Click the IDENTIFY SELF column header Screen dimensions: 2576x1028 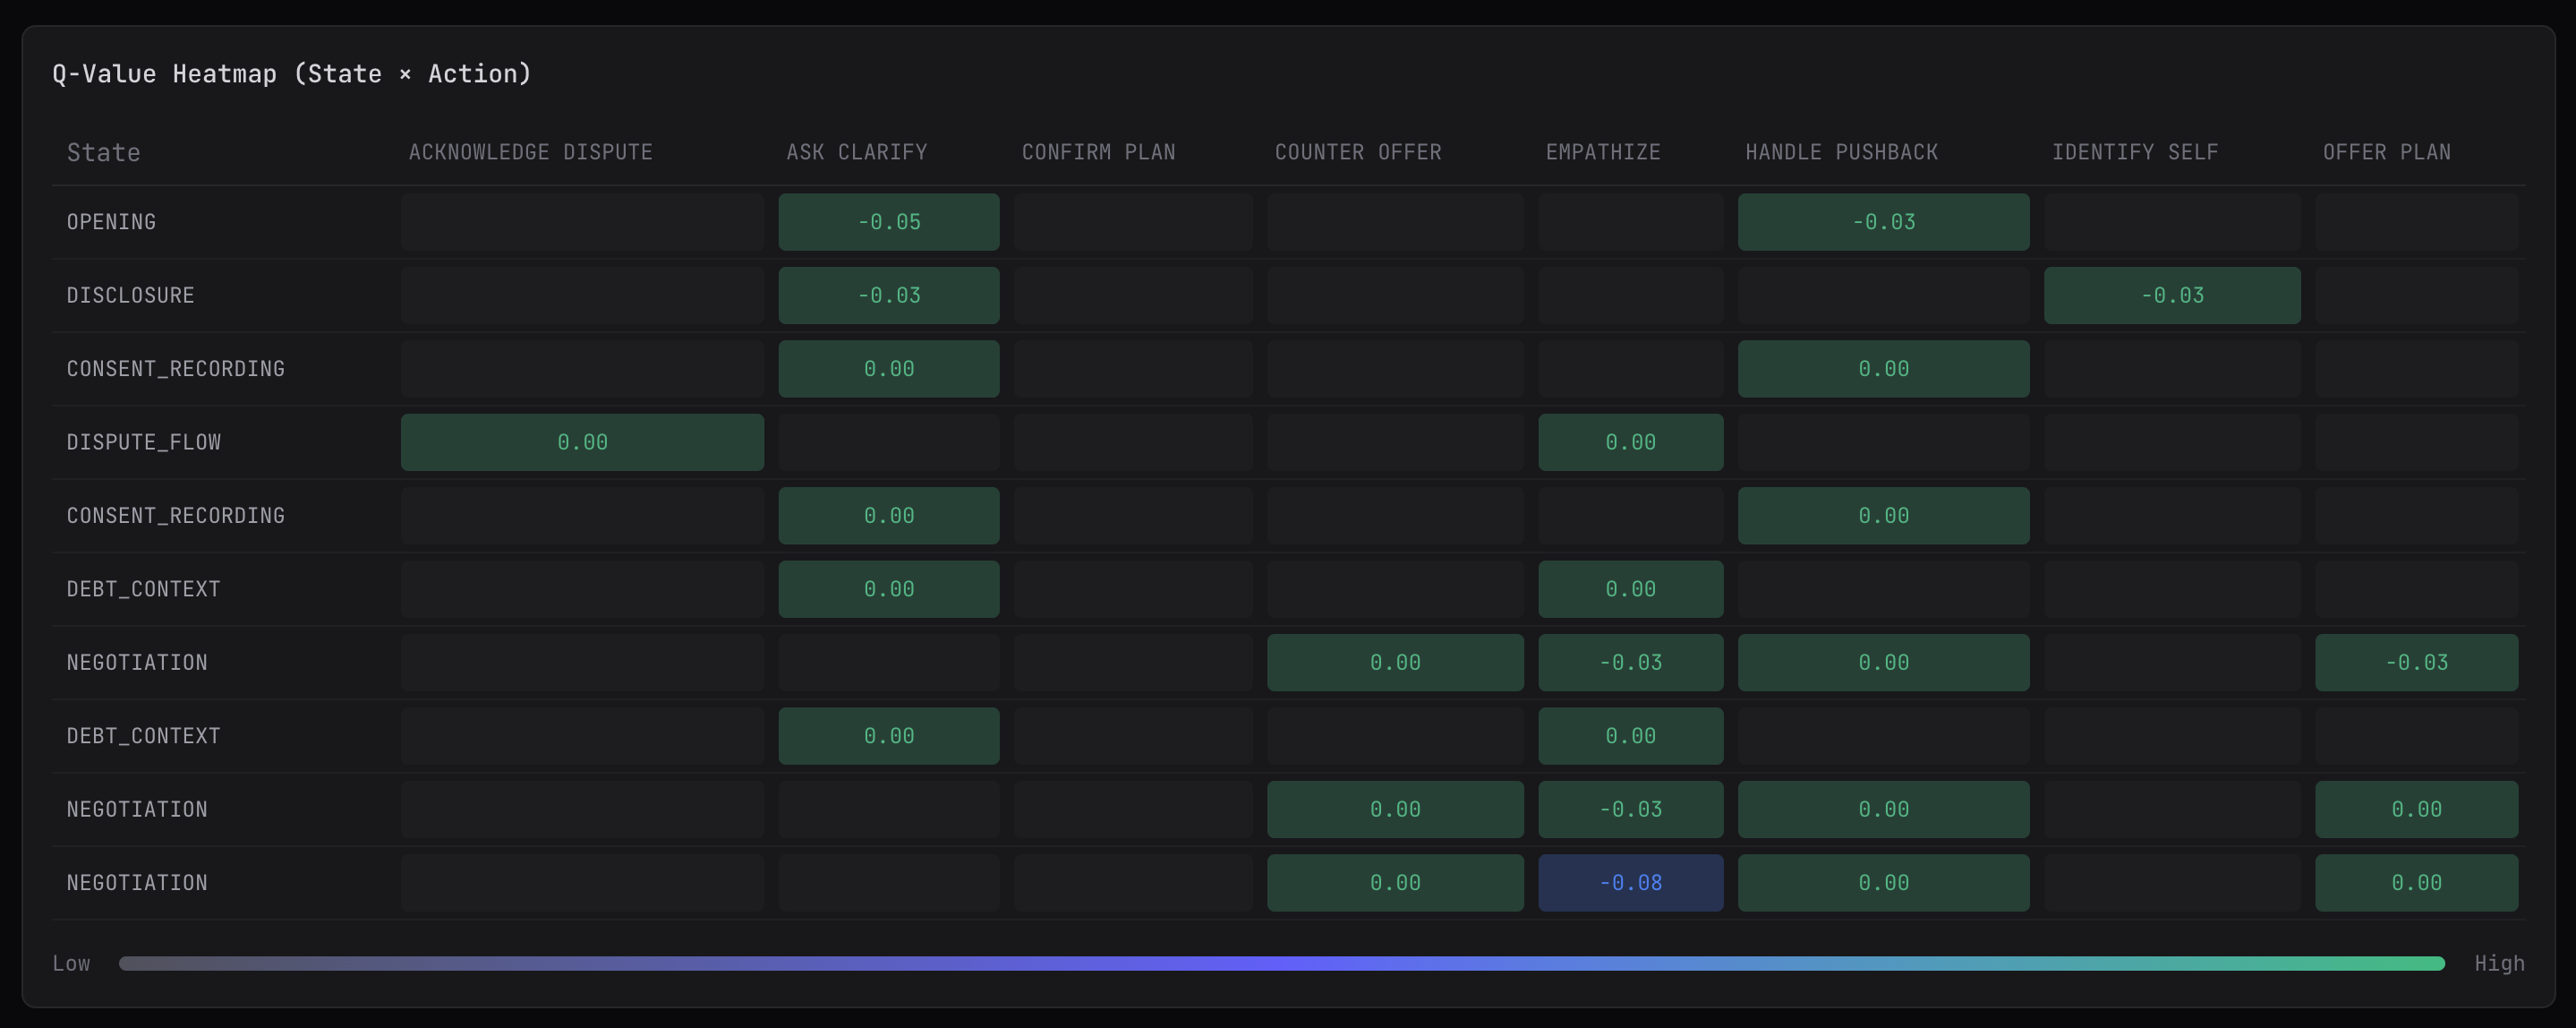[2134, 152]
